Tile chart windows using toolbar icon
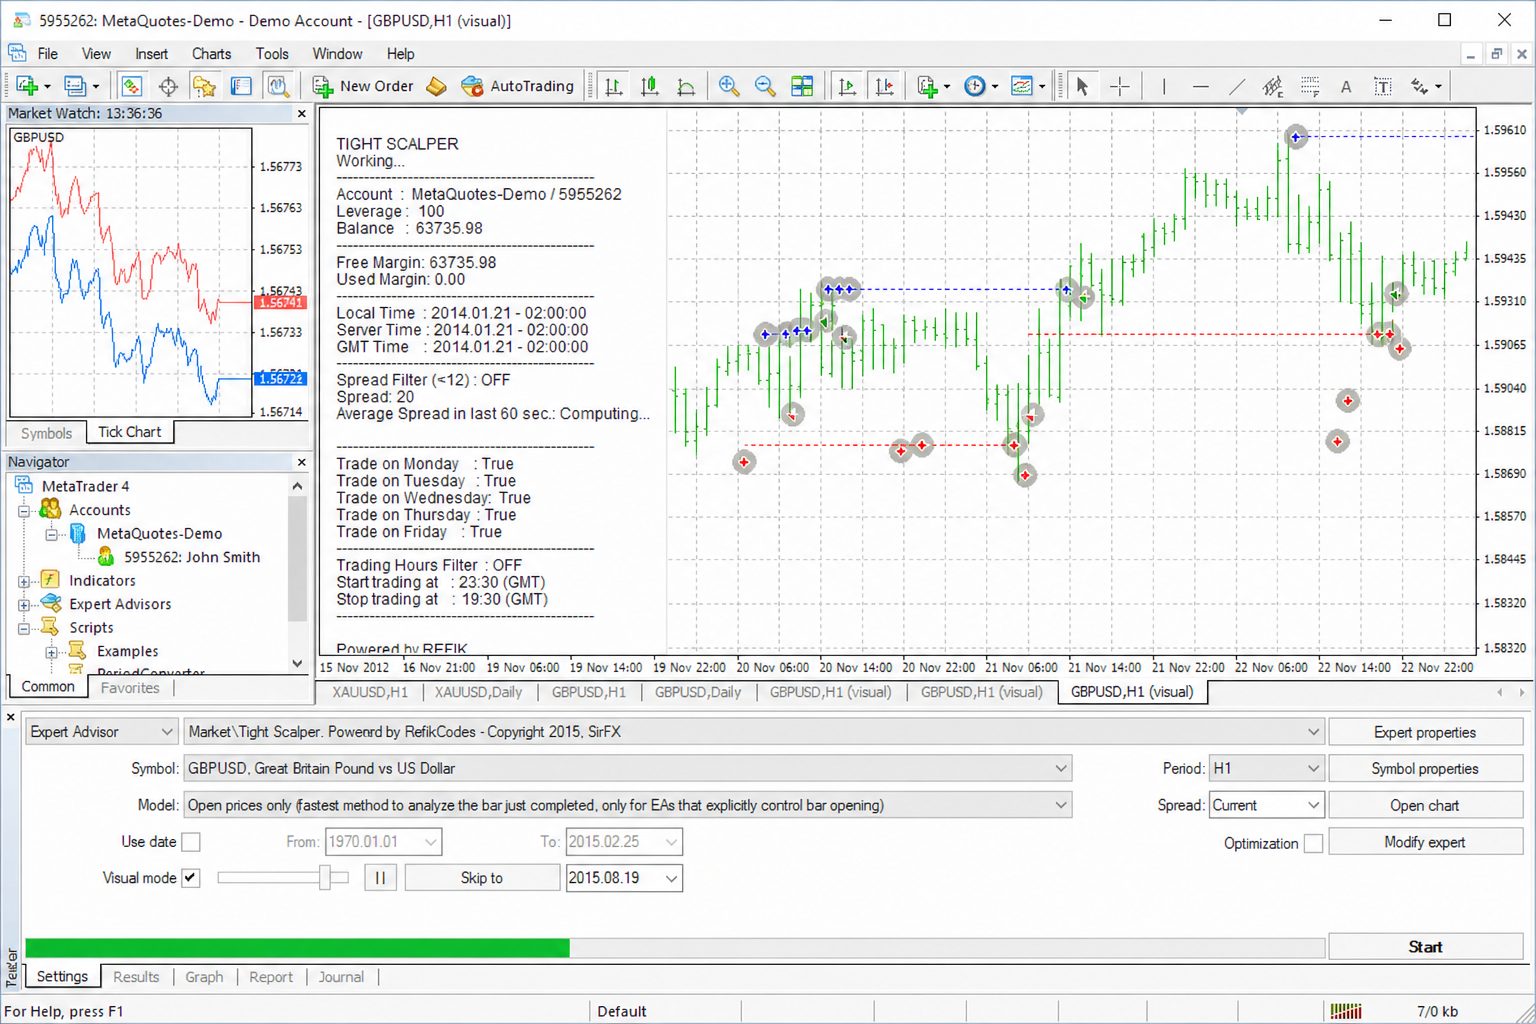Viewport: 1536px width, 1024px height. [802, 86]
